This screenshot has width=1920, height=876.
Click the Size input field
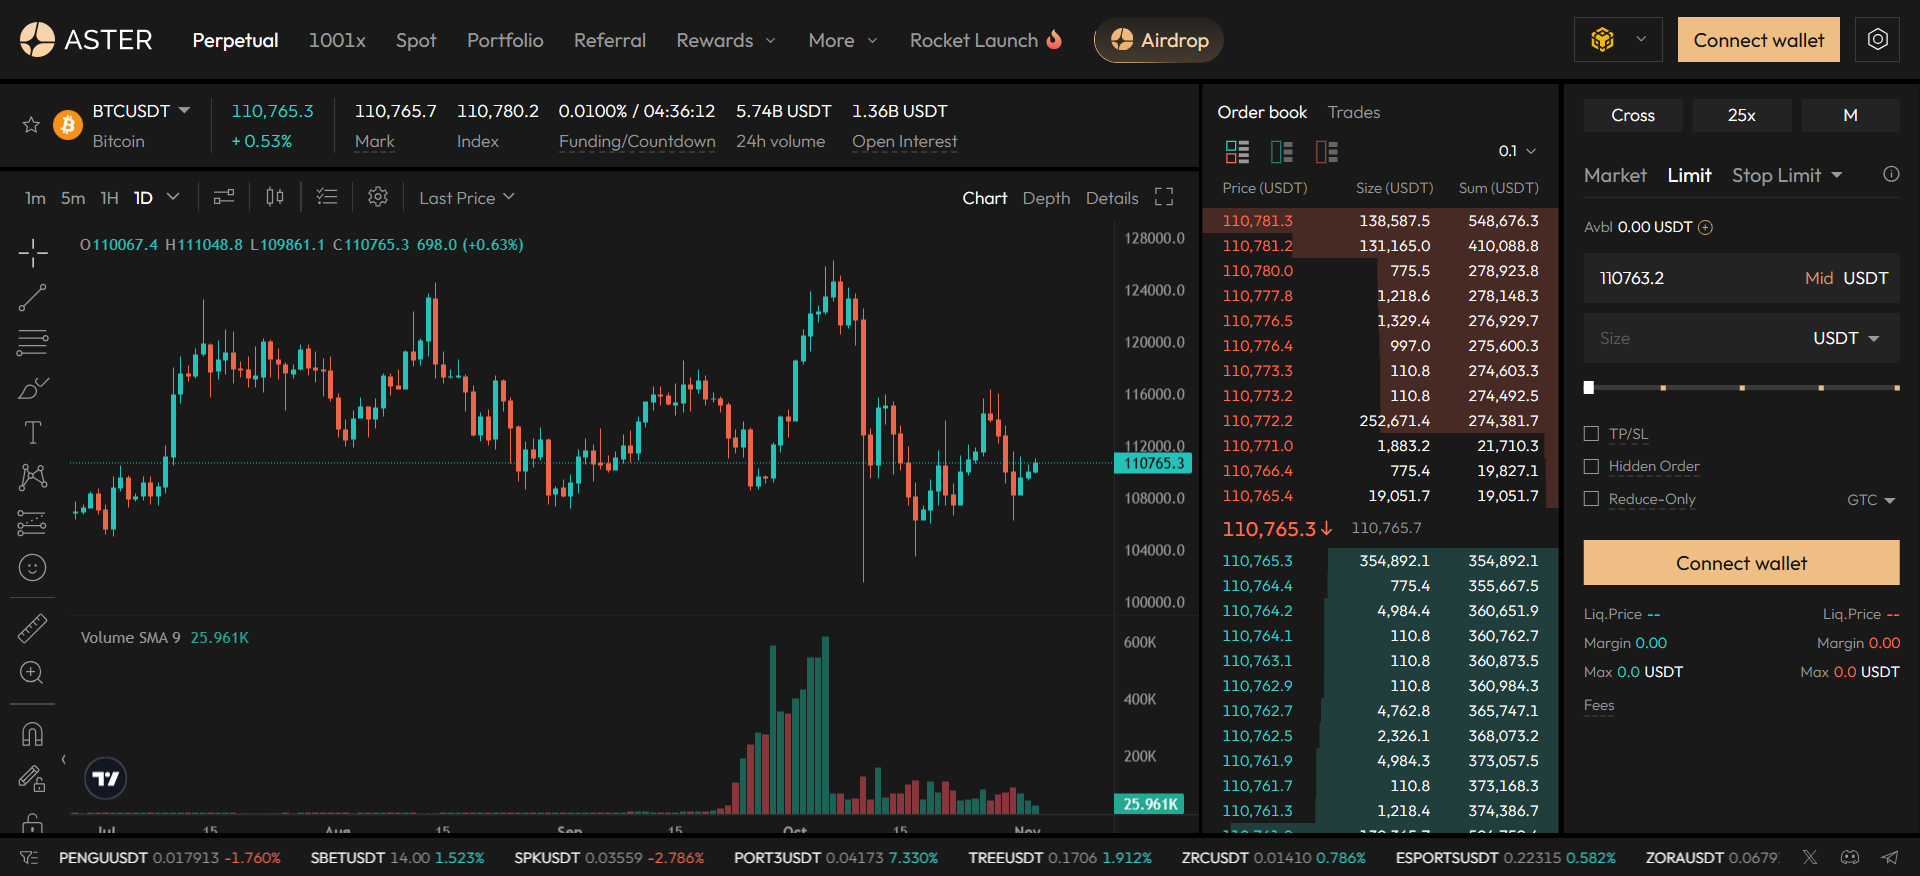[x=1741, y=338]
